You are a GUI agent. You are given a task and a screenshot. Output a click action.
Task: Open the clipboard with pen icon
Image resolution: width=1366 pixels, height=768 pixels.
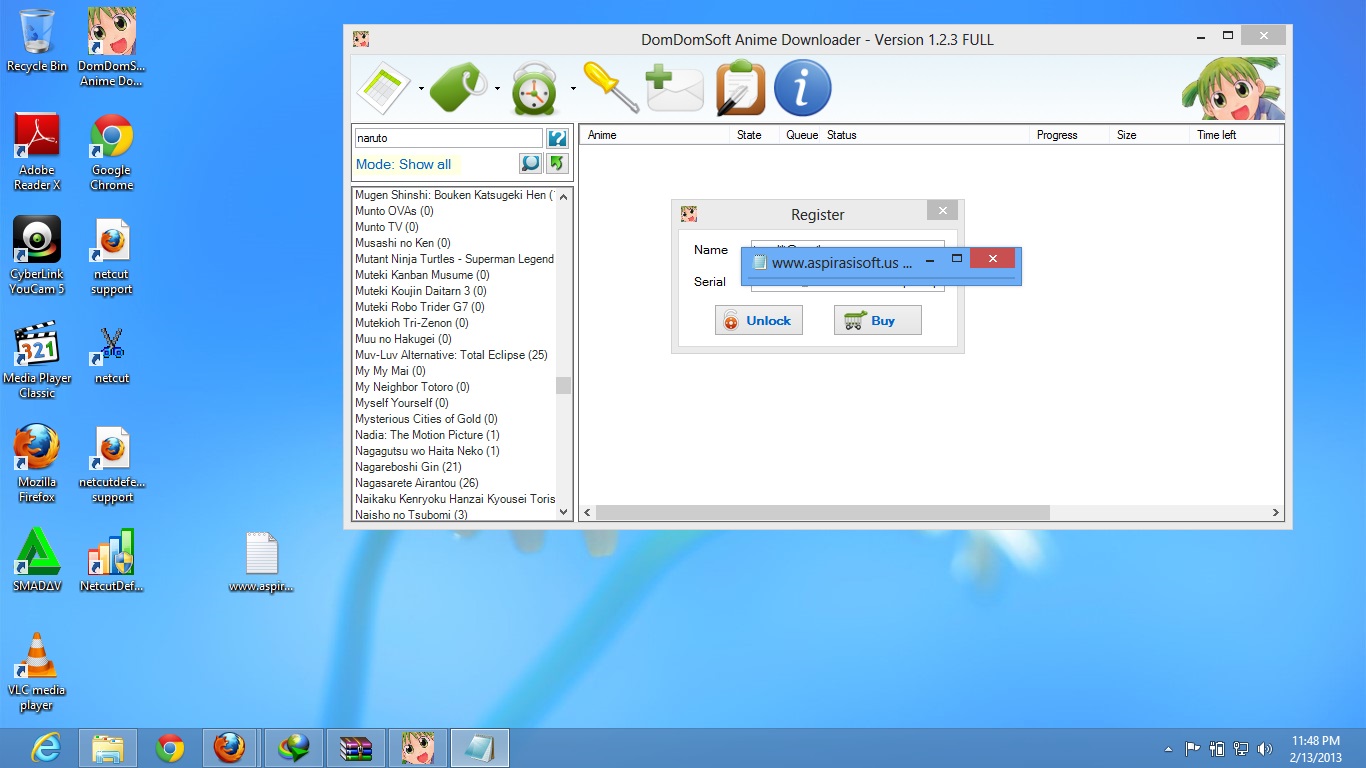[740, 88]
